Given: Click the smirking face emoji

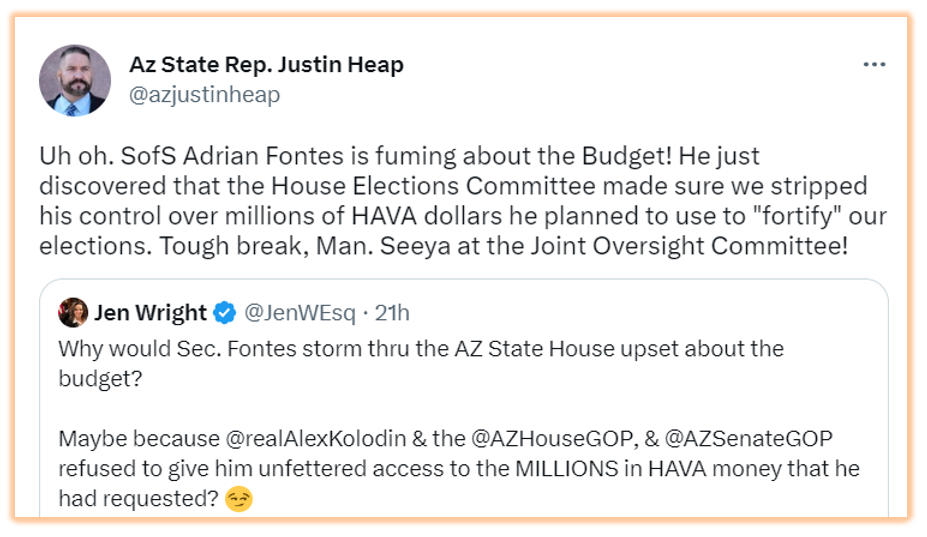Looking at the screenshot, I should (238, 497).
